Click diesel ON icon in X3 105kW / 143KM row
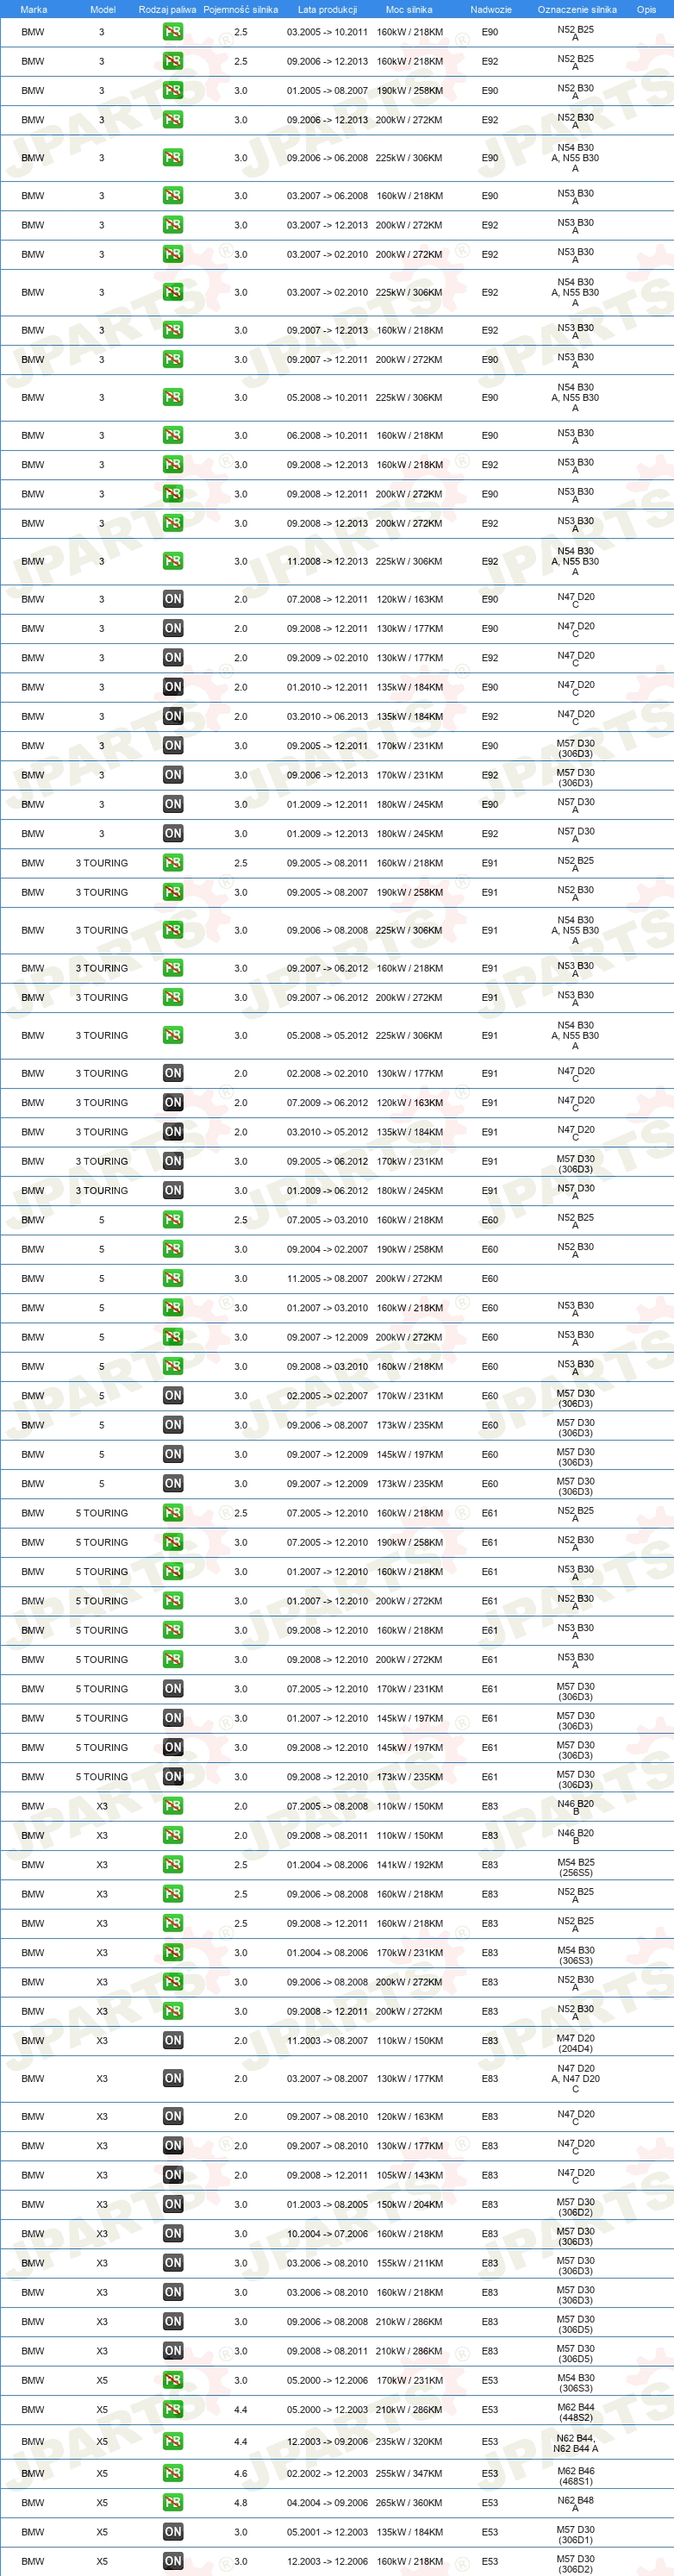Screen dimensions: 674x2576 click(x=173, y=2175)
